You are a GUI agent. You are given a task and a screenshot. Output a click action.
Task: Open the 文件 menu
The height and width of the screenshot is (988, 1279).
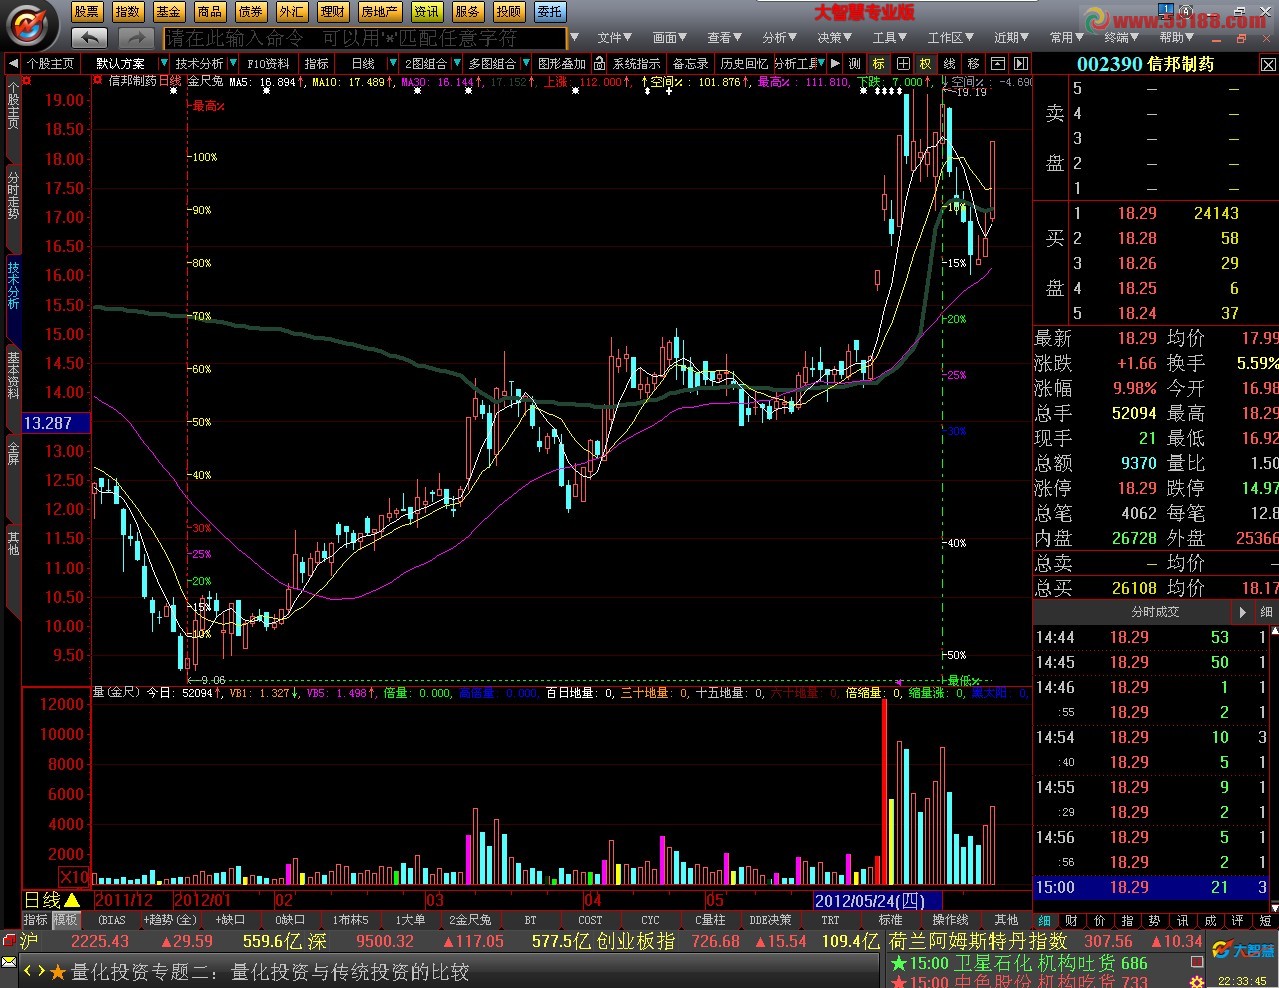(614, 38)
